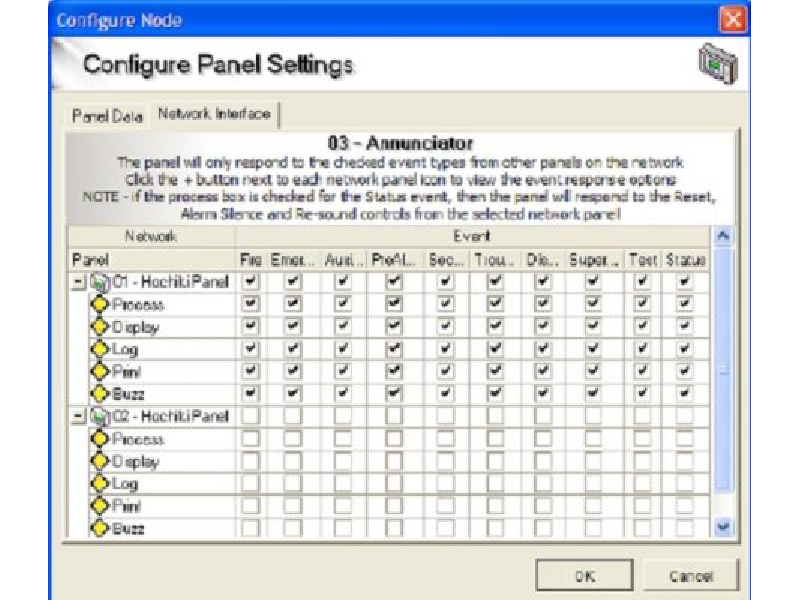Click the yellow Display icon under panel 01
This screenshot has height=600, width=800.
(x=100, y=327)
